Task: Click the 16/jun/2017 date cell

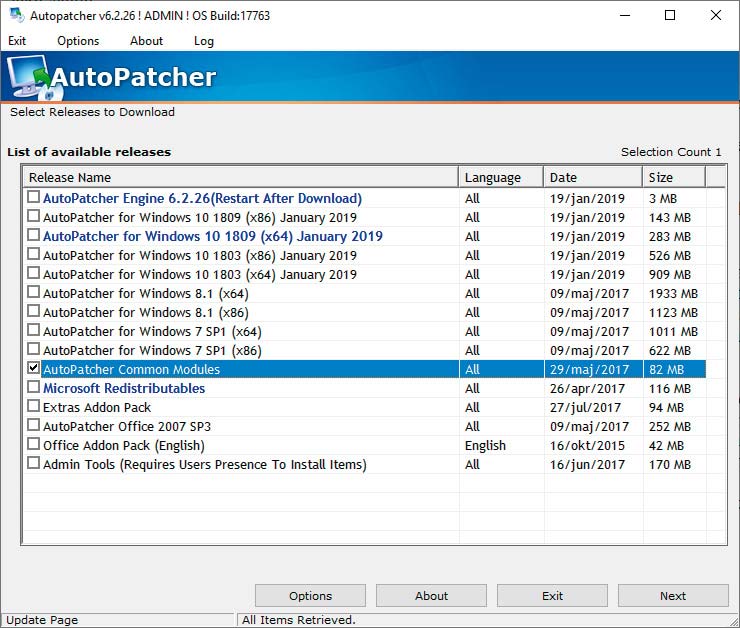Action: pos(587,465)
